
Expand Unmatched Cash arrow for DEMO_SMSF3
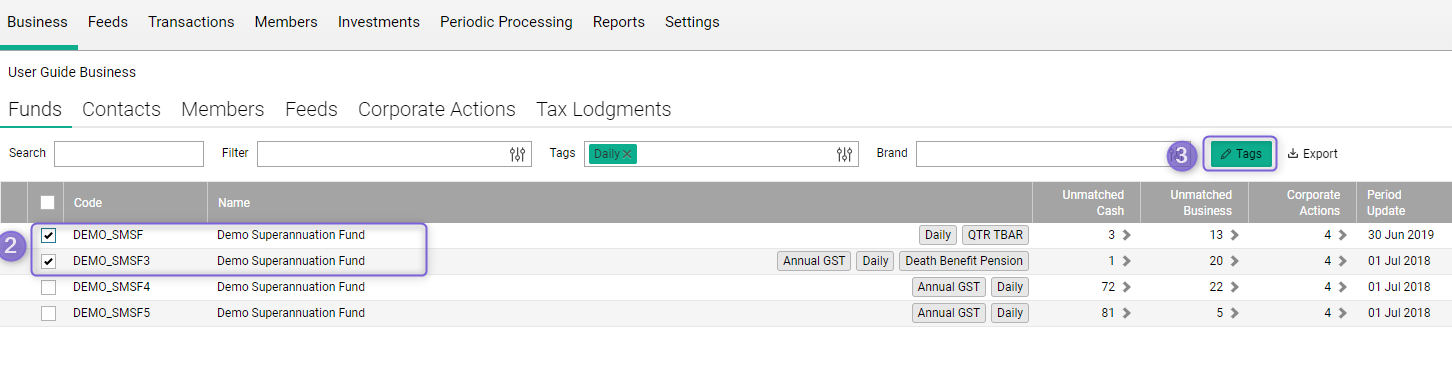(x=1127, y=261)
